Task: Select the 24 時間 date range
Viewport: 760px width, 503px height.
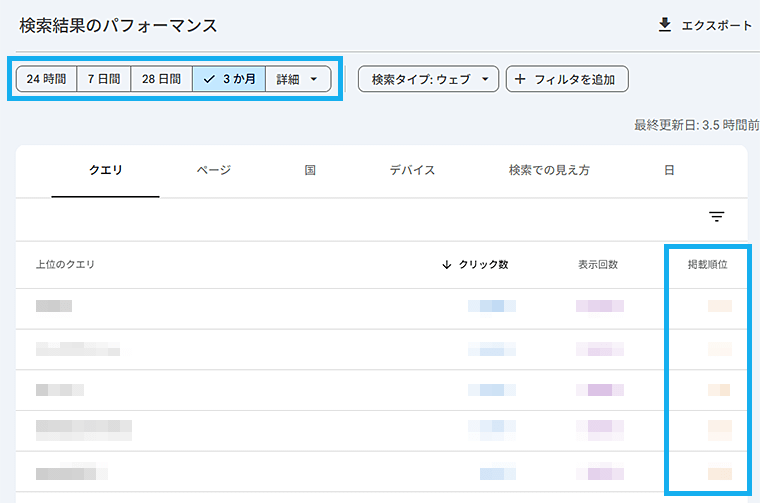Action: 46,79
